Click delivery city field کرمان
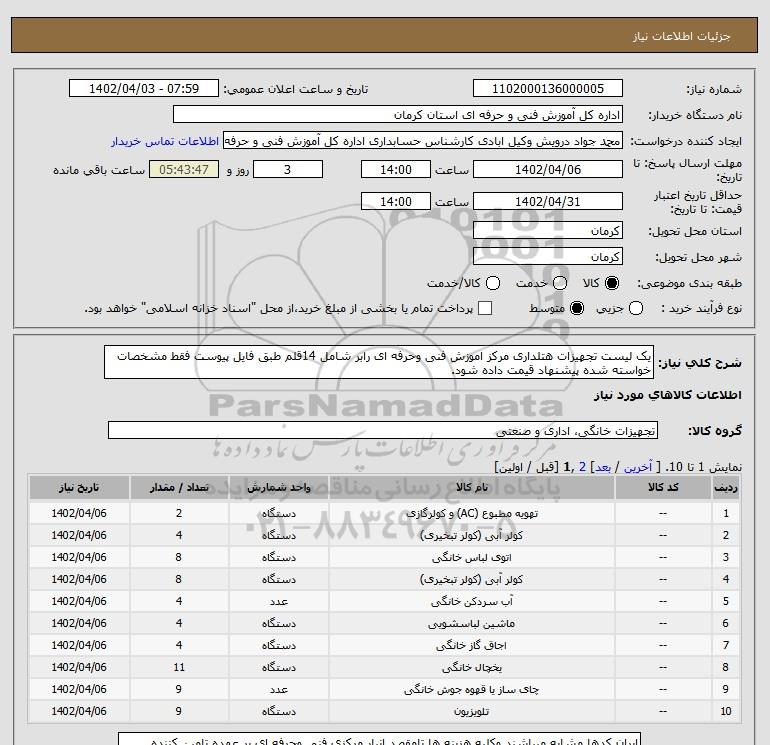Screen dimensions: 770x745 548,257
